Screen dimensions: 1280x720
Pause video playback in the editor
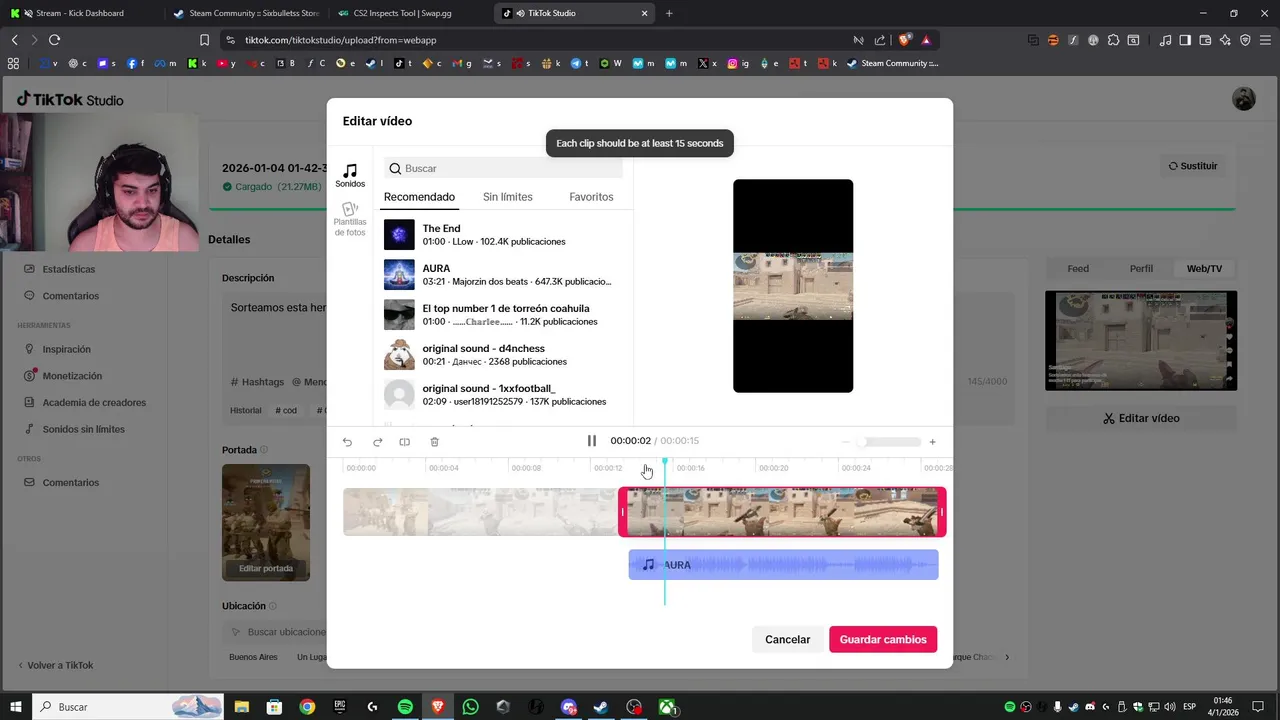[x=591, y=441]
